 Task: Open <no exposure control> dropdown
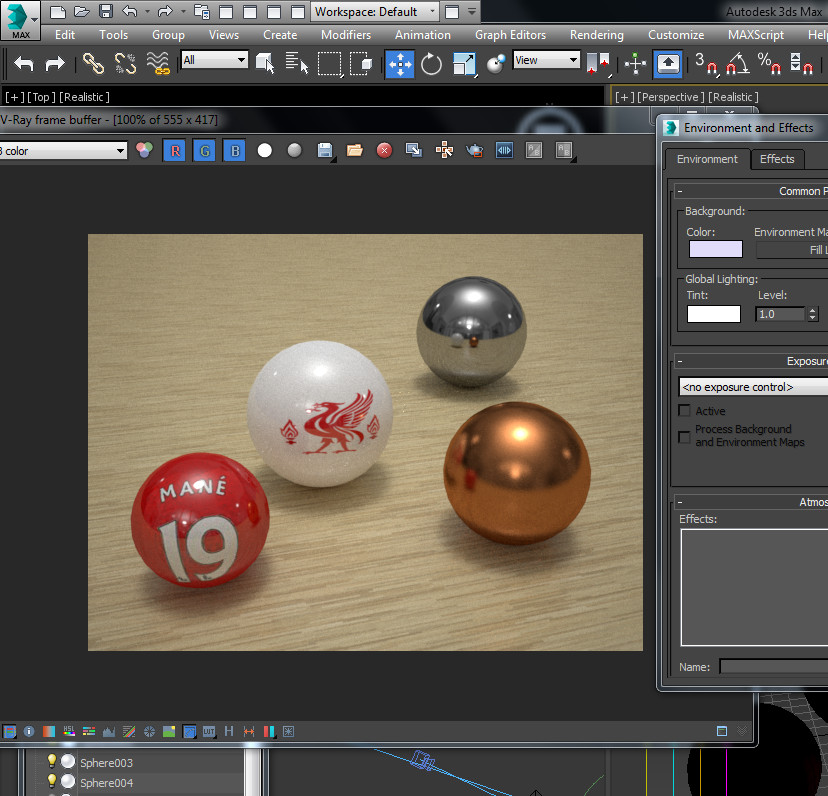tap(754, 387)
